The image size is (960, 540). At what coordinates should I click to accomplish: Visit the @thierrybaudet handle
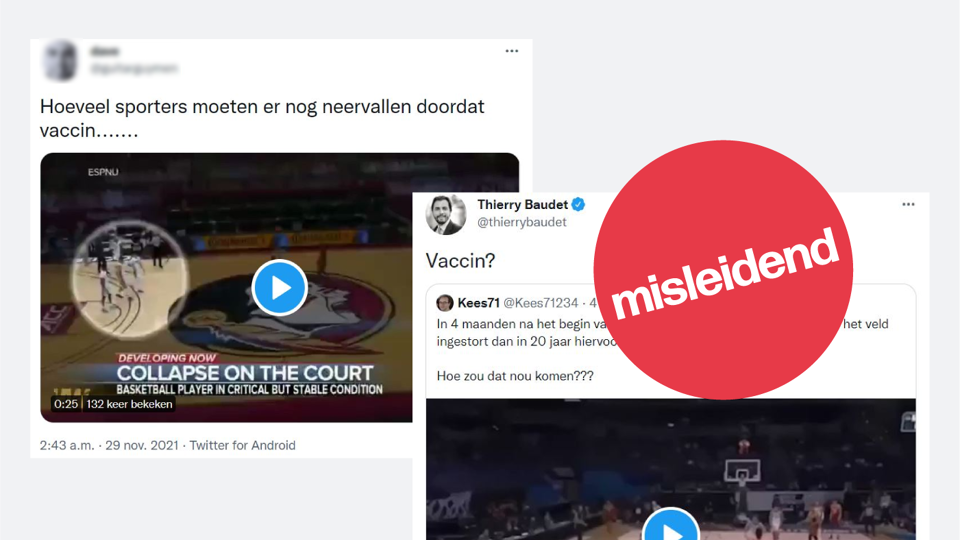[522, 222]
